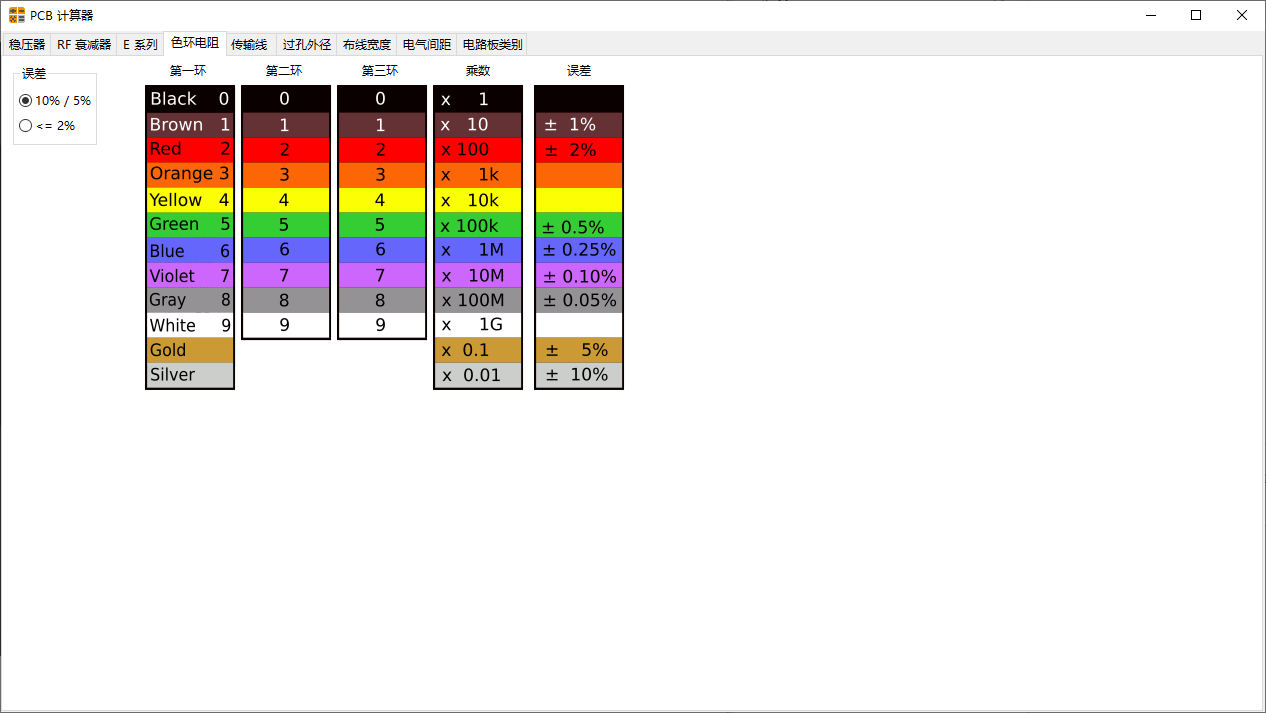The width and height of the screenshot is (1266, 713).
Task: Switch to the 稳压器 tab
Action: [27, 45]
